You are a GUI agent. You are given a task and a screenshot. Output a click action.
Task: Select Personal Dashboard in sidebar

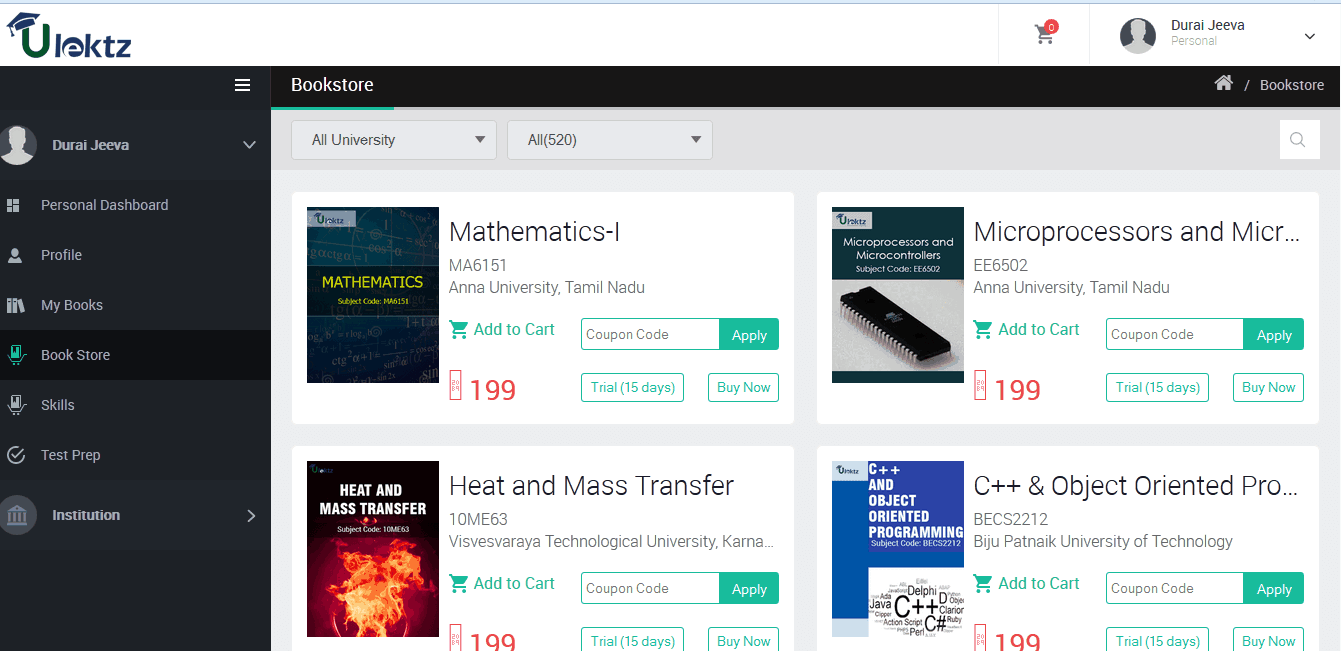104,205
